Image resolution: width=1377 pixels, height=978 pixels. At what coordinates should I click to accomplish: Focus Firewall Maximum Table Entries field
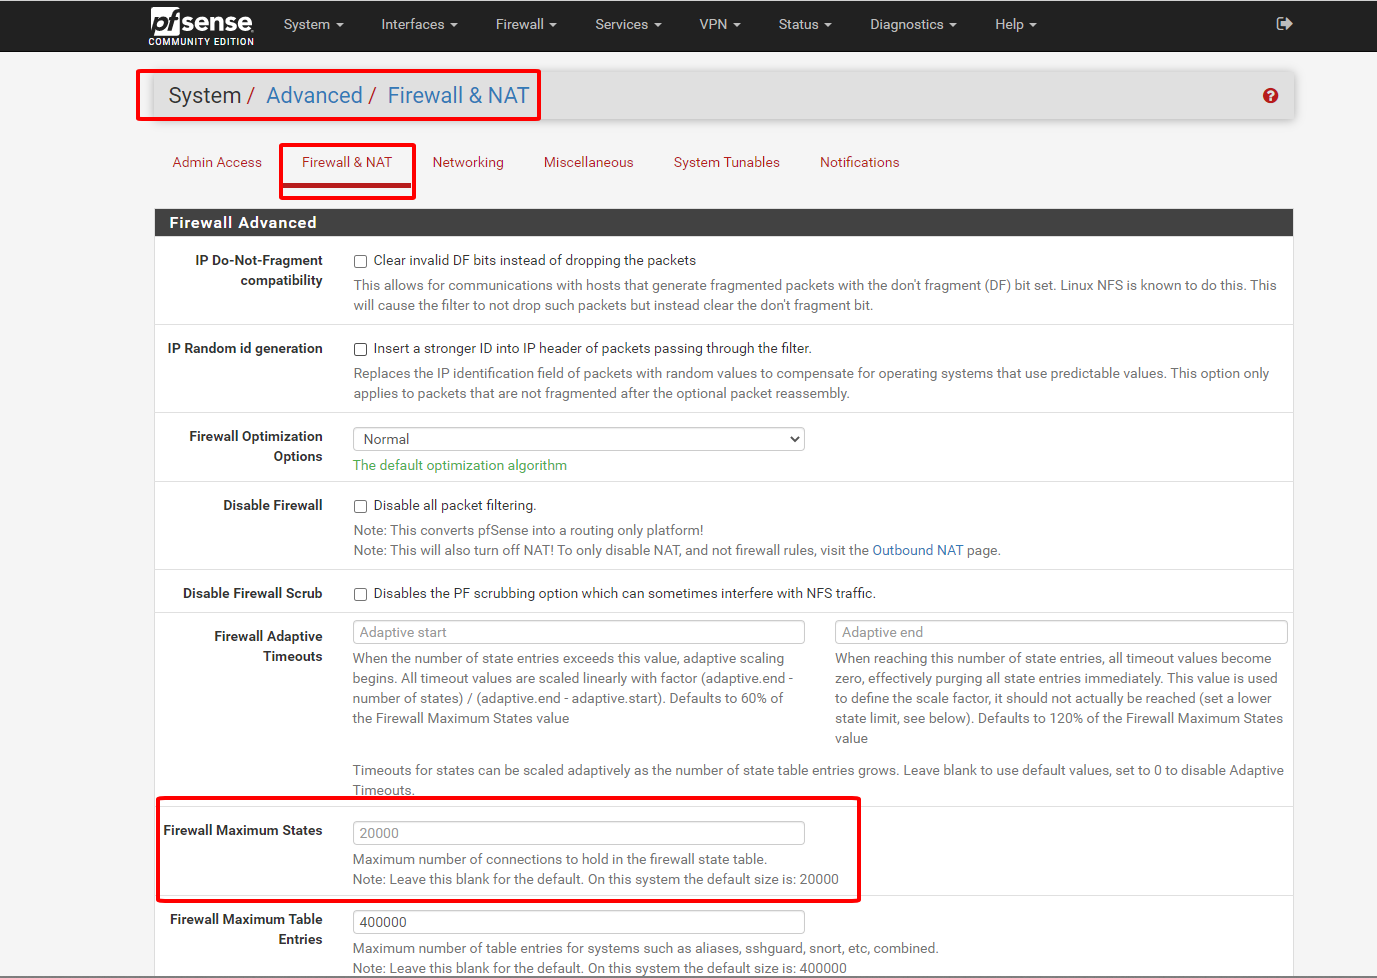click(x=579, y=922)
